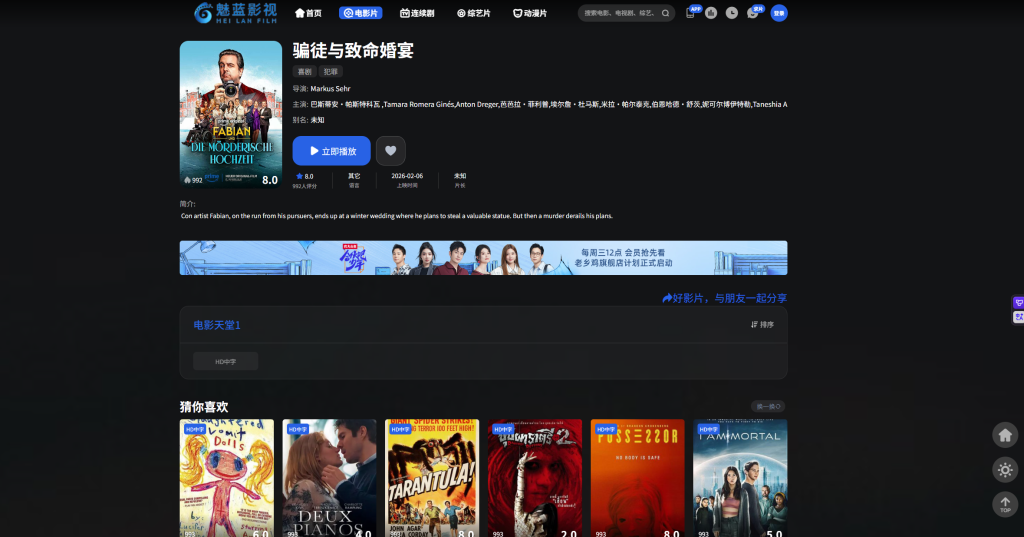Focus the movie search input field
The height and width of the screenshot is (537, 1024).
(x=620, y=13)
